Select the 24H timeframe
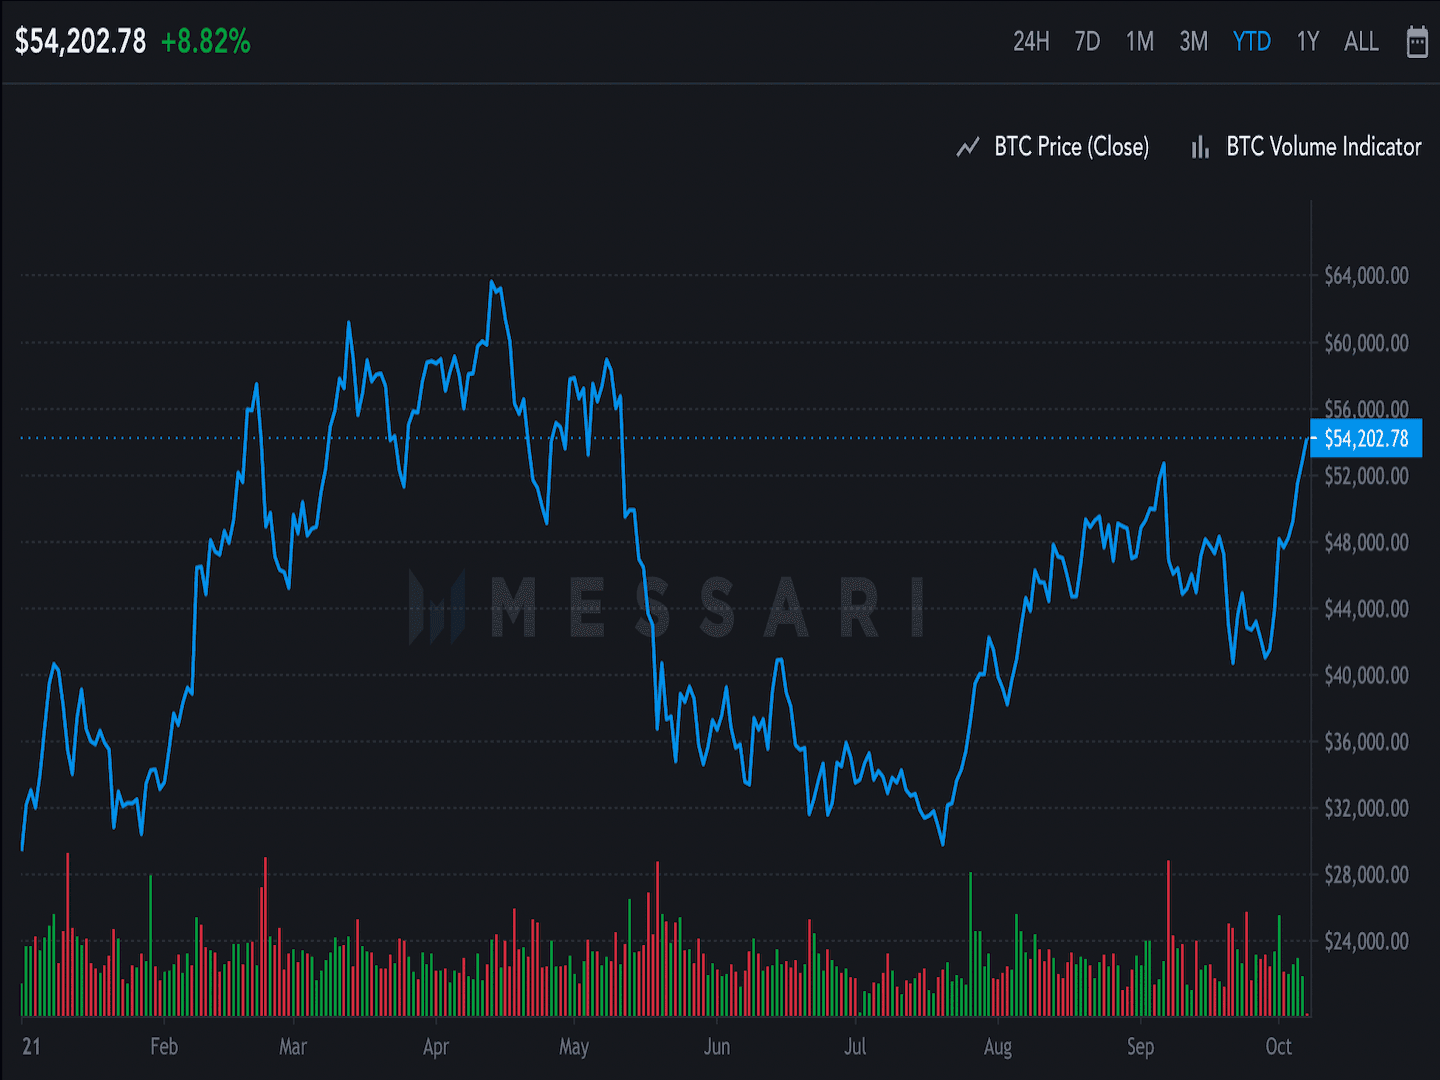1440x1080 pixels. point(1031,42)
